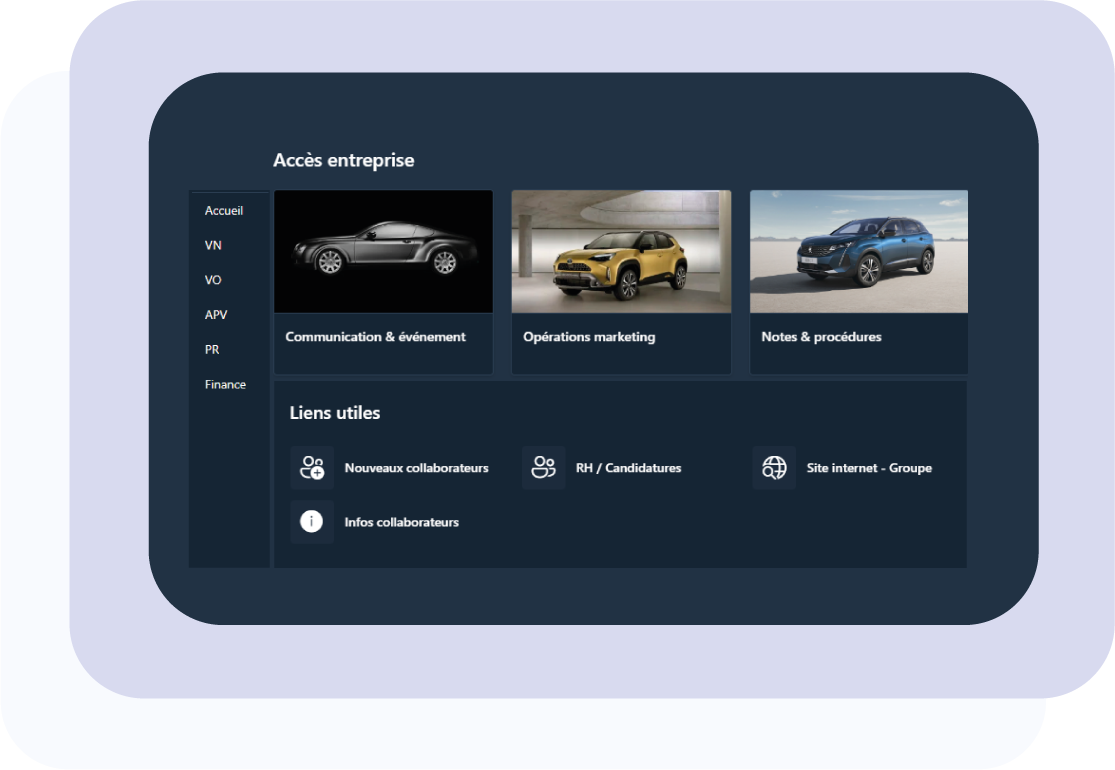1115x770 pixels.
Task: Click the Accès entreprise heading
Action: 343,160
